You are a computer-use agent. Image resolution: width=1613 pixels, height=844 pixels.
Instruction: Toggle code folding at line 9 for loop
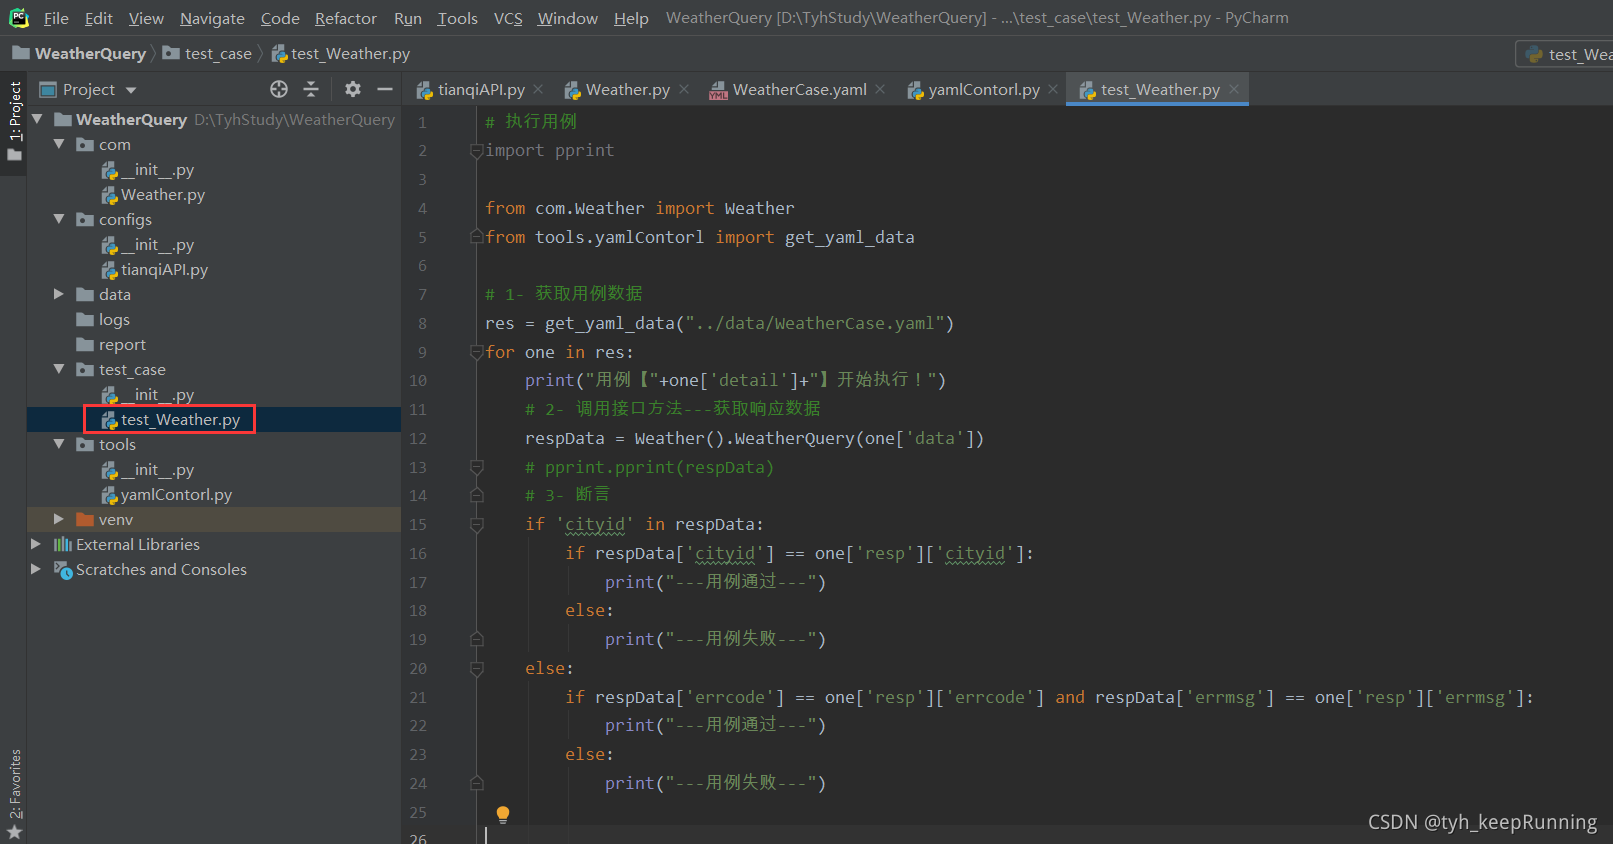point(477,352)
